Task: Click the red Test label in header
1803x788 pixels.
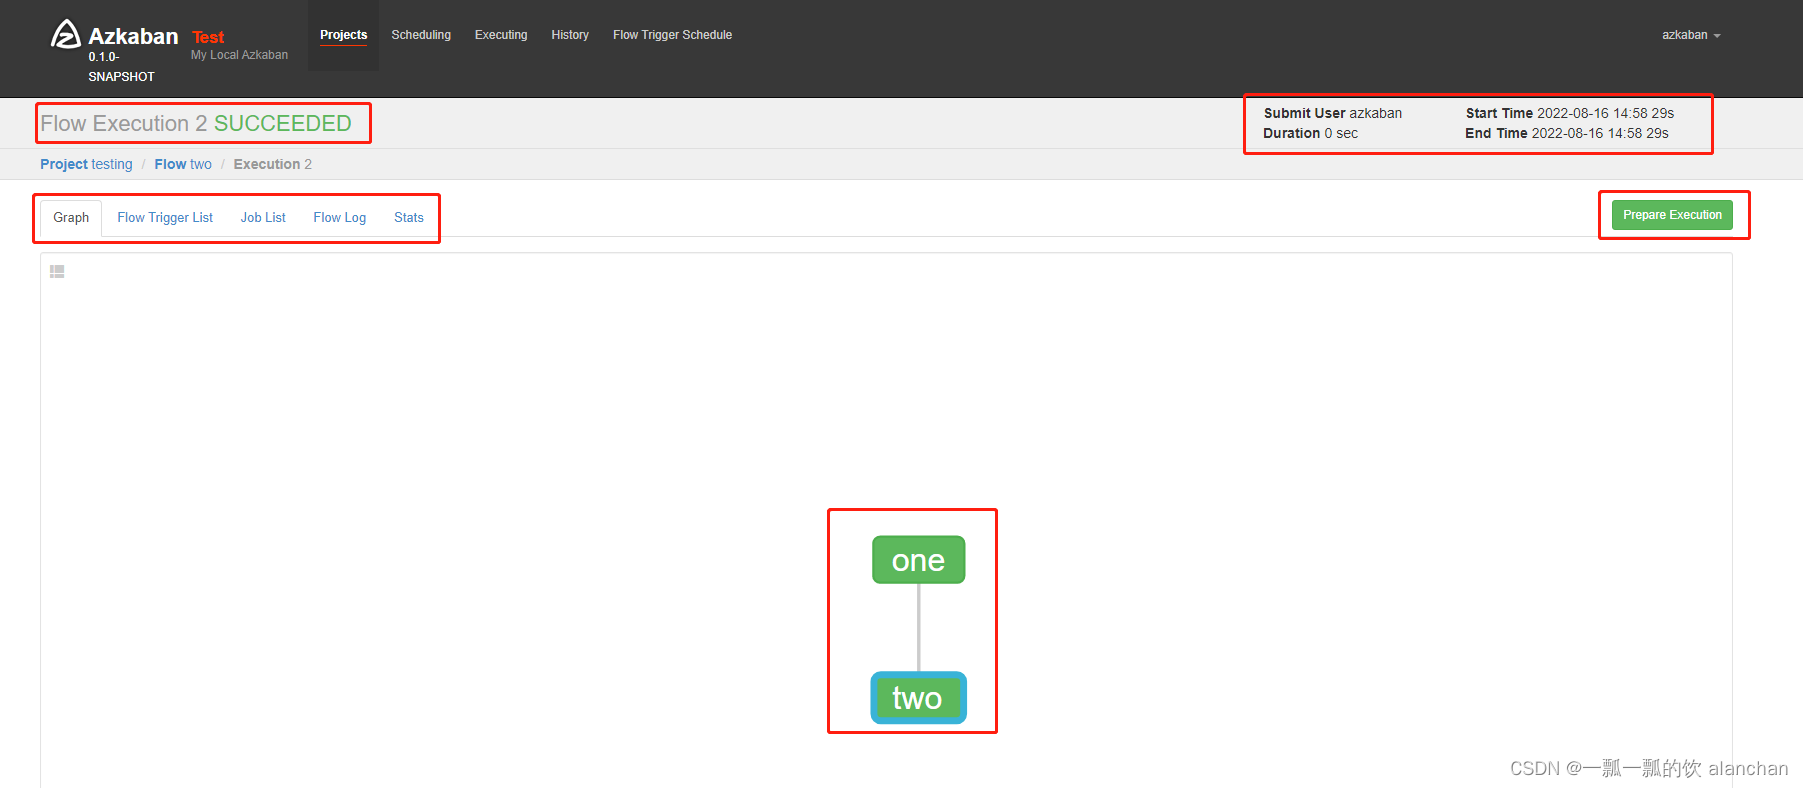Action: (x=208, y=37)
